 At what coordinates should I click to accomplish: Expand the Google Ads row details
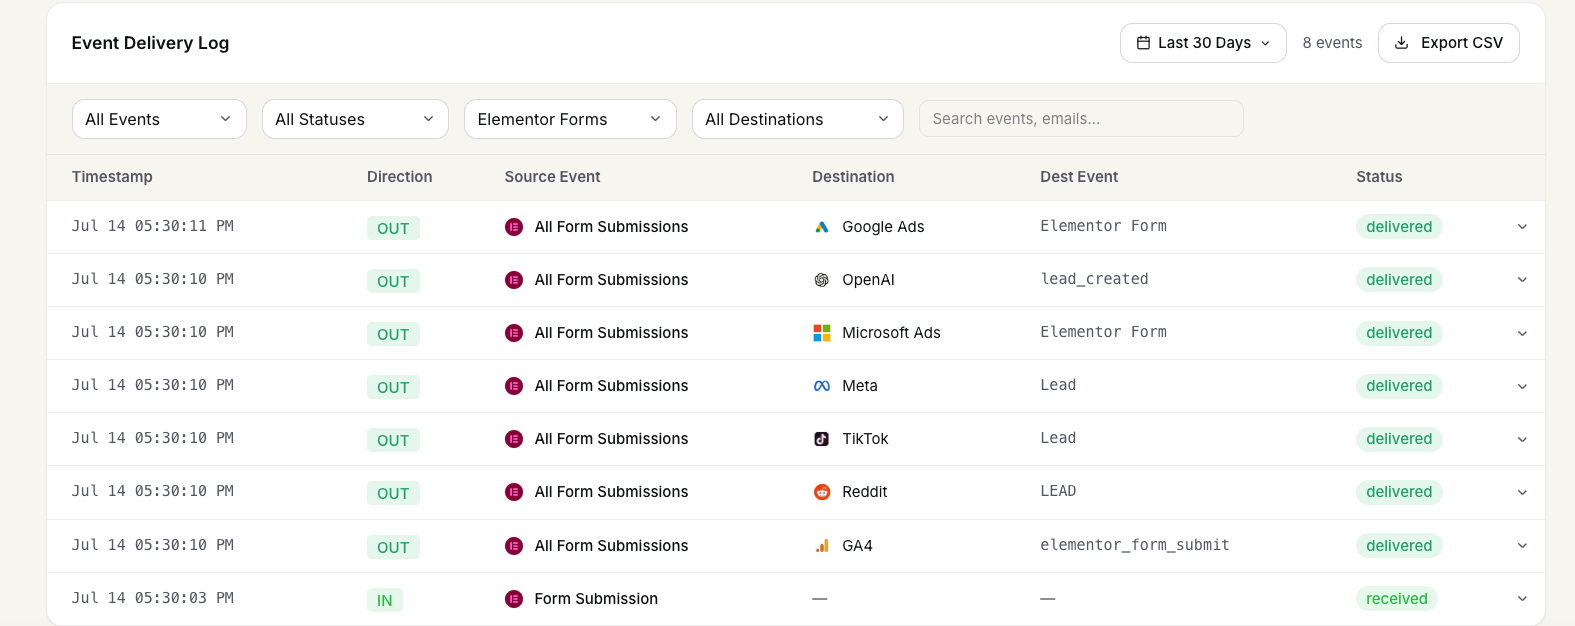[x=1522, y=227]
